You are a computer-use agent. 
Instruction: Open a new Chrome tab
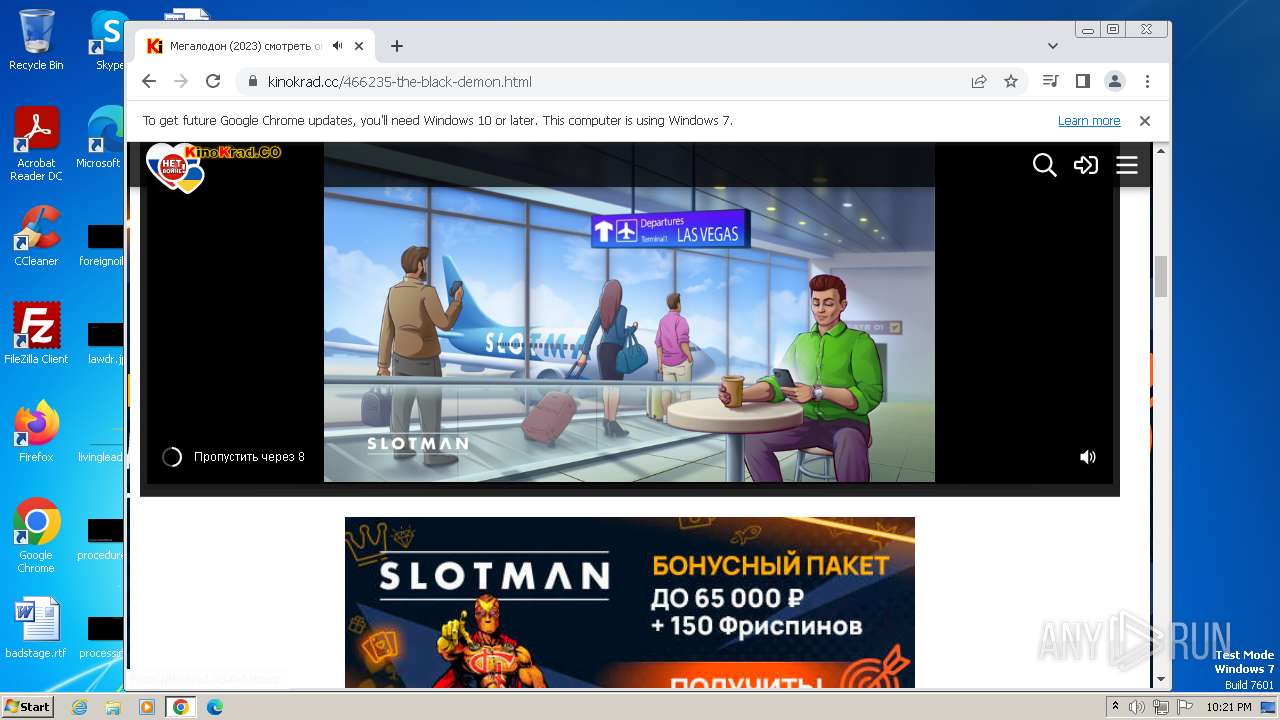[397, 46]
